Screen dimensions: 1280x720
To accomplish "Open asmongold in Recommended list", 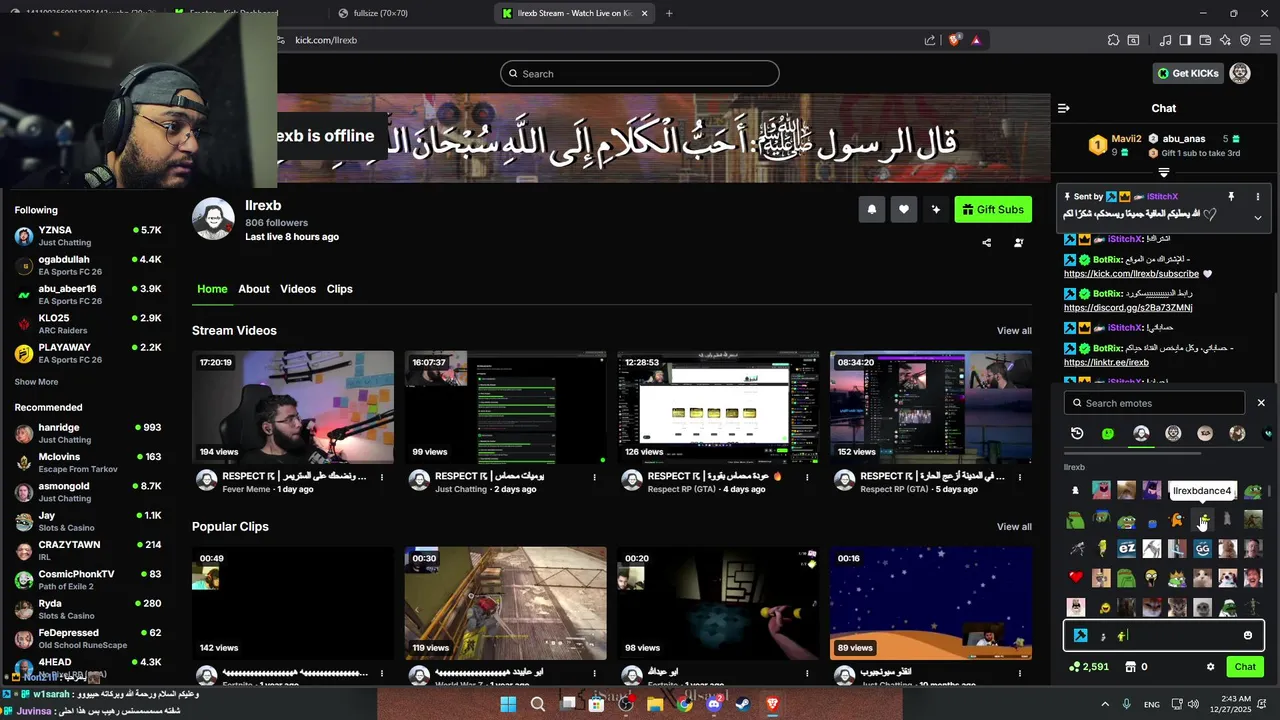I will tap(88, 492).
